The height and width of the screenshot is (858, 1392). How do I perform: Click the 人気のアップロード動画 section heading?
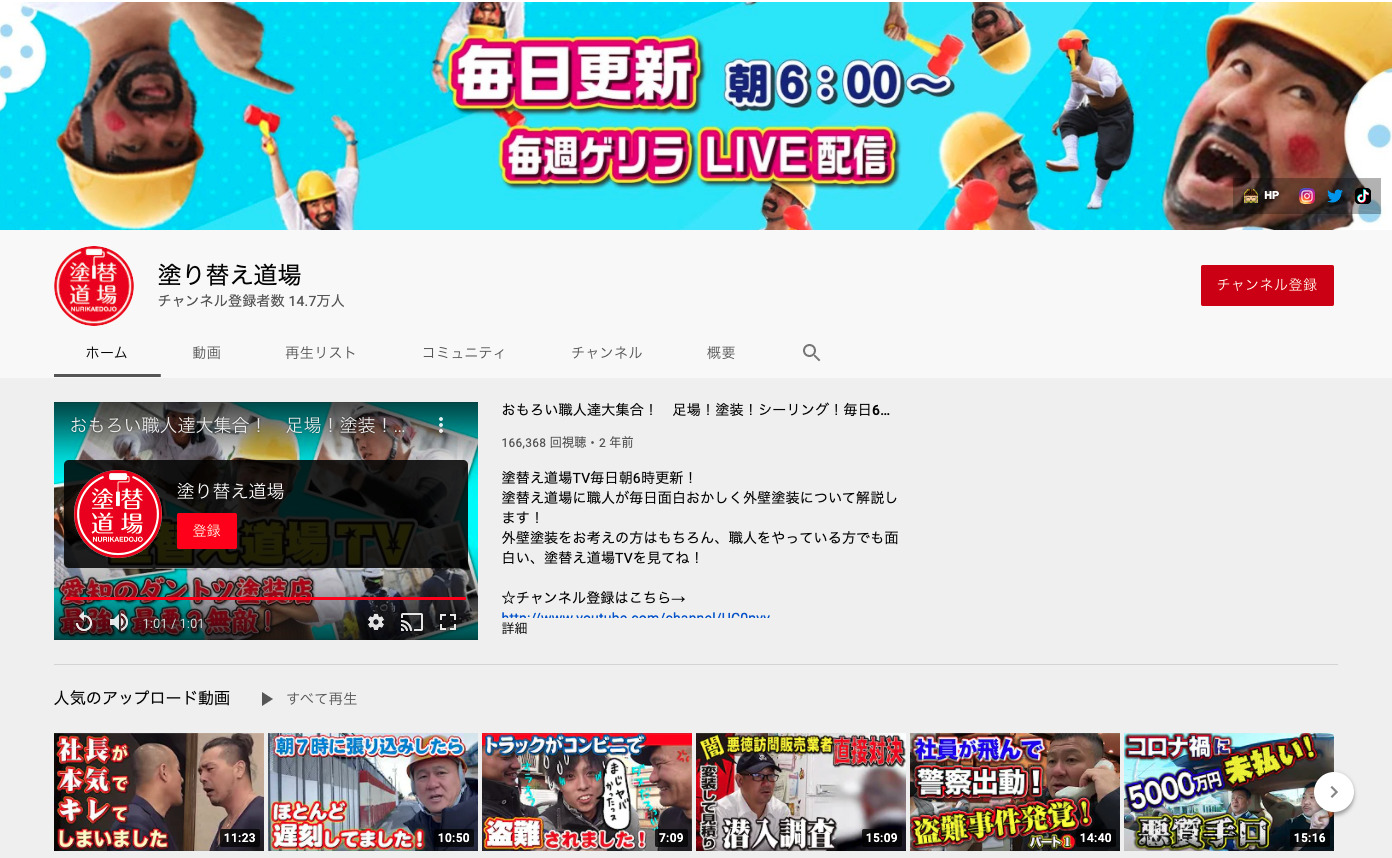(x=142, y=698)
